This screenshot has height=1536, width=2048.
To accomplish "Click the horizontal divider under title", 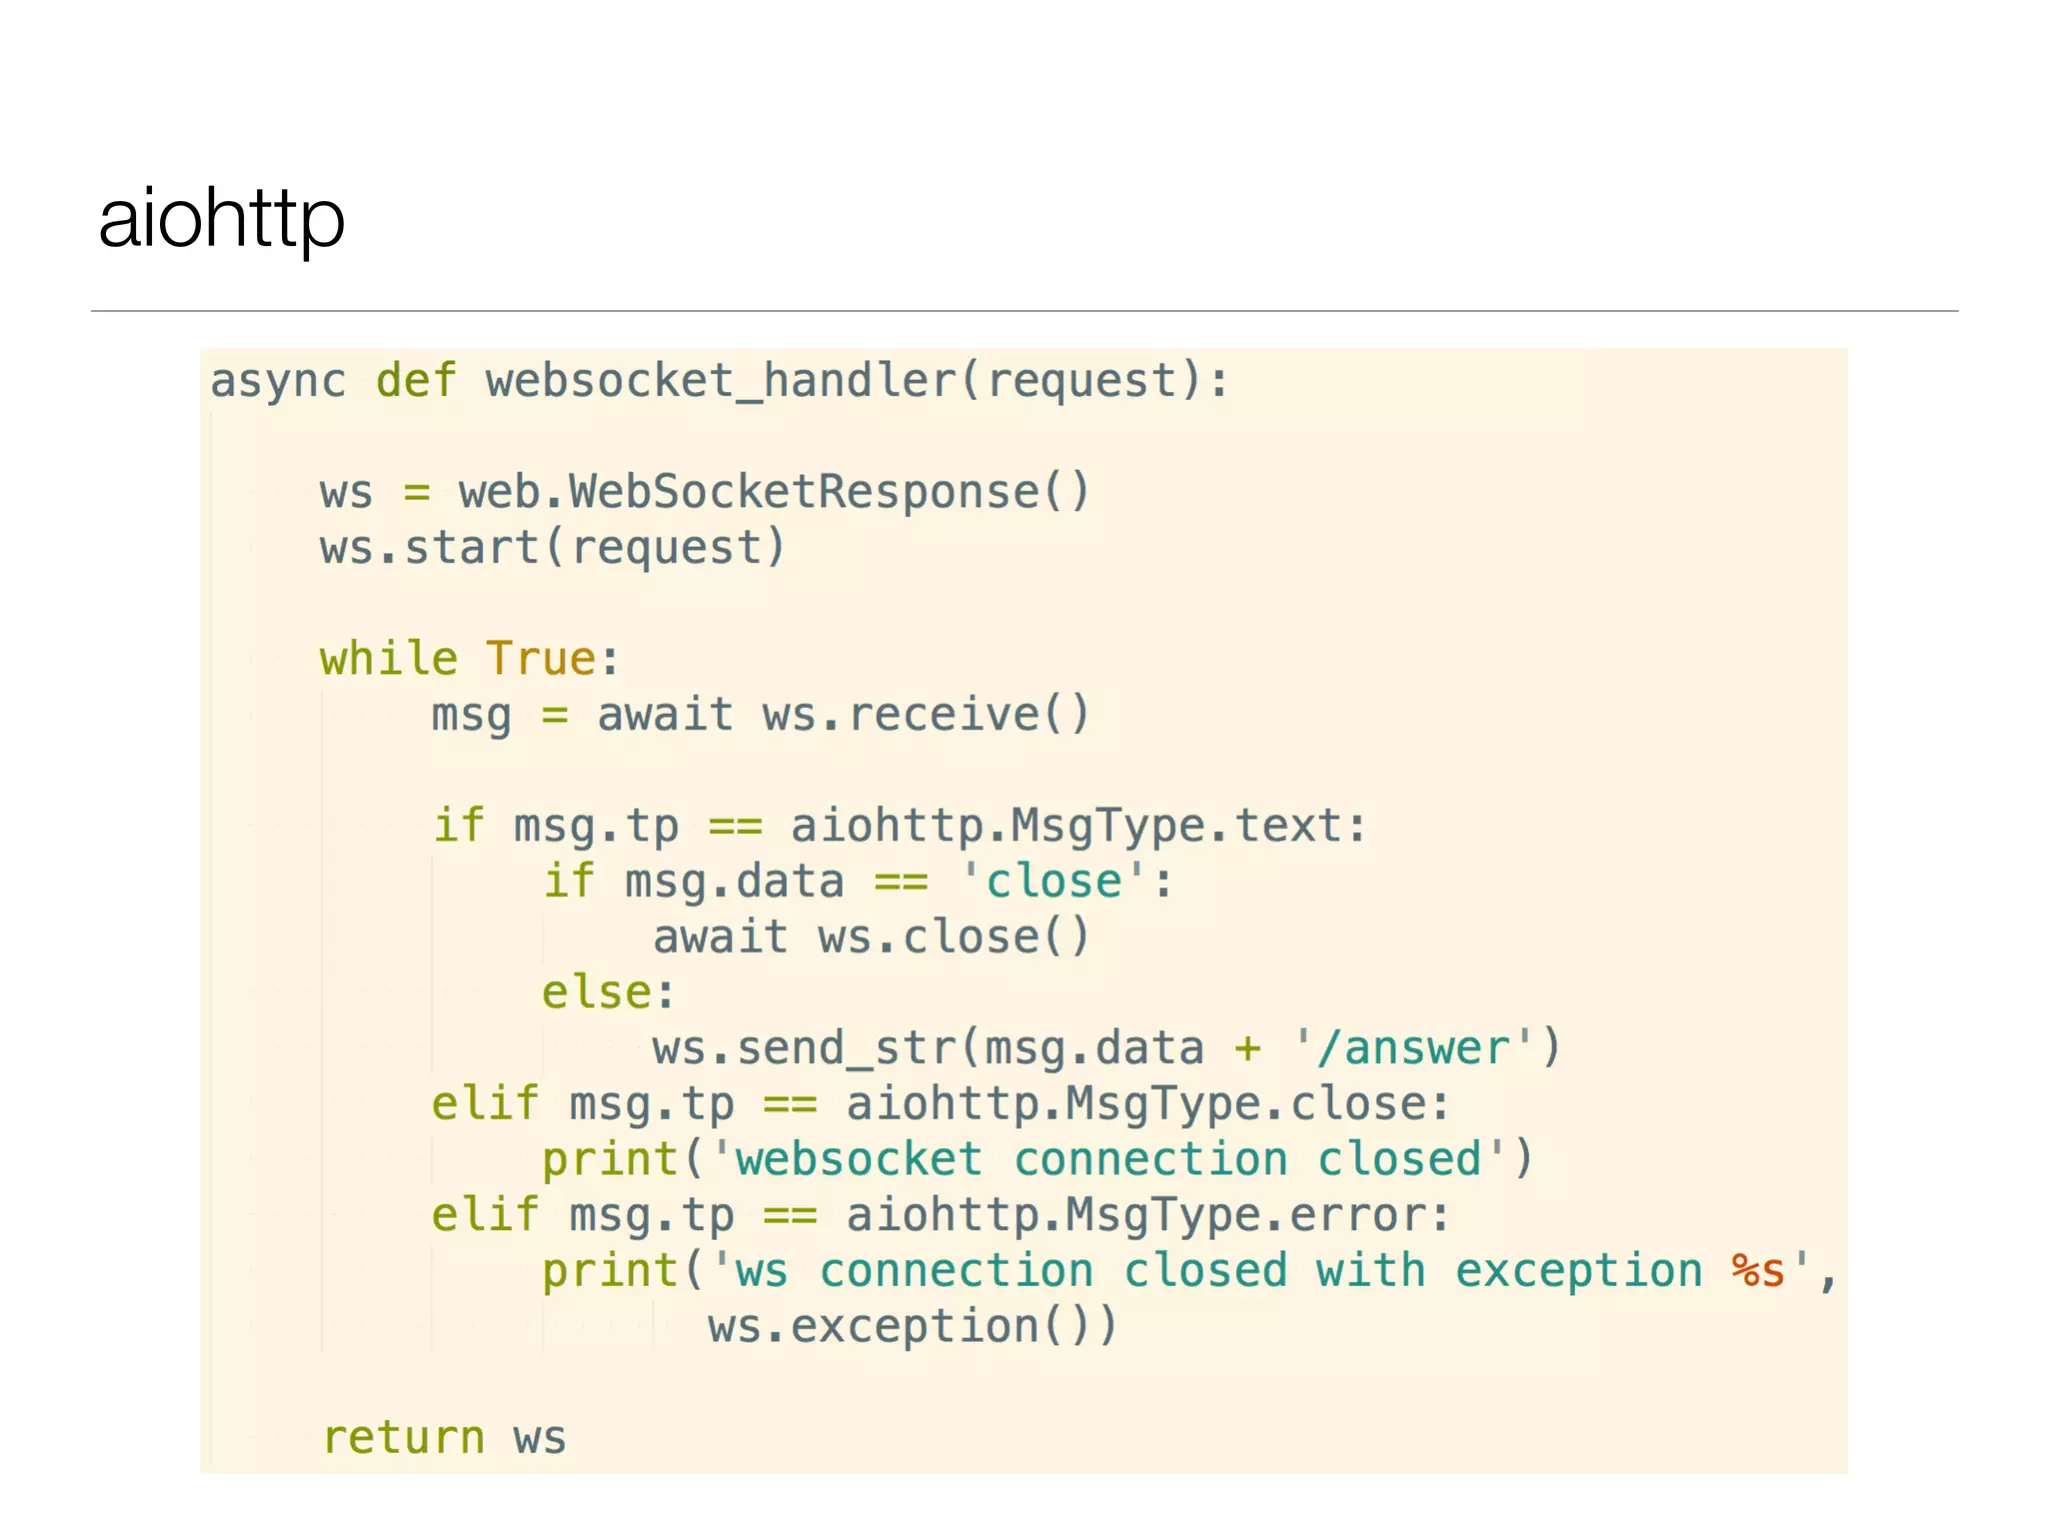I will [1024, 311].
